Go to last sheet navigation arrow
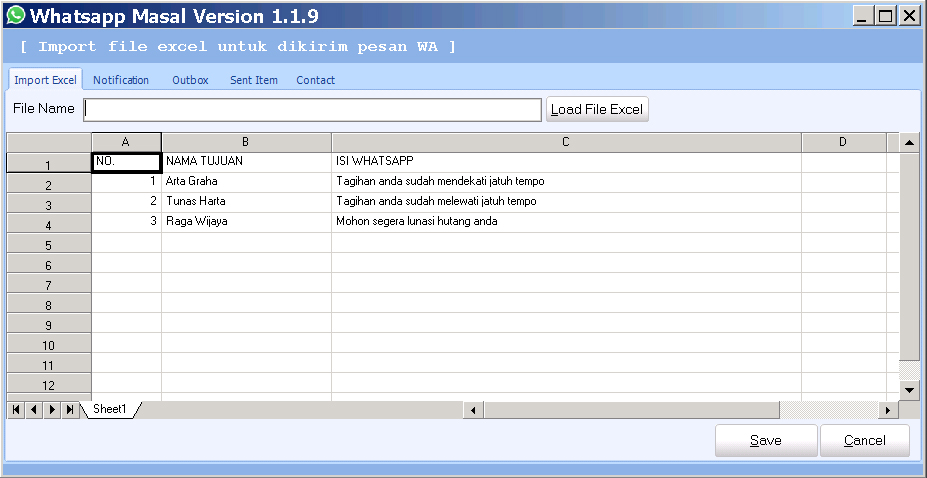927x478 pixels. pos(70,409)
